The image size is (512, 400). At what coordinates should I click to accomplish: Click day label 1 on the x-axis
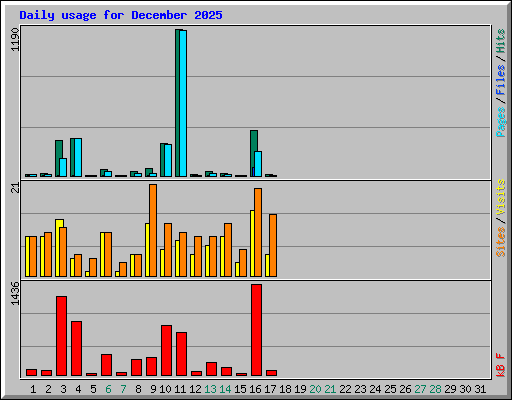(x=33, y=389)
